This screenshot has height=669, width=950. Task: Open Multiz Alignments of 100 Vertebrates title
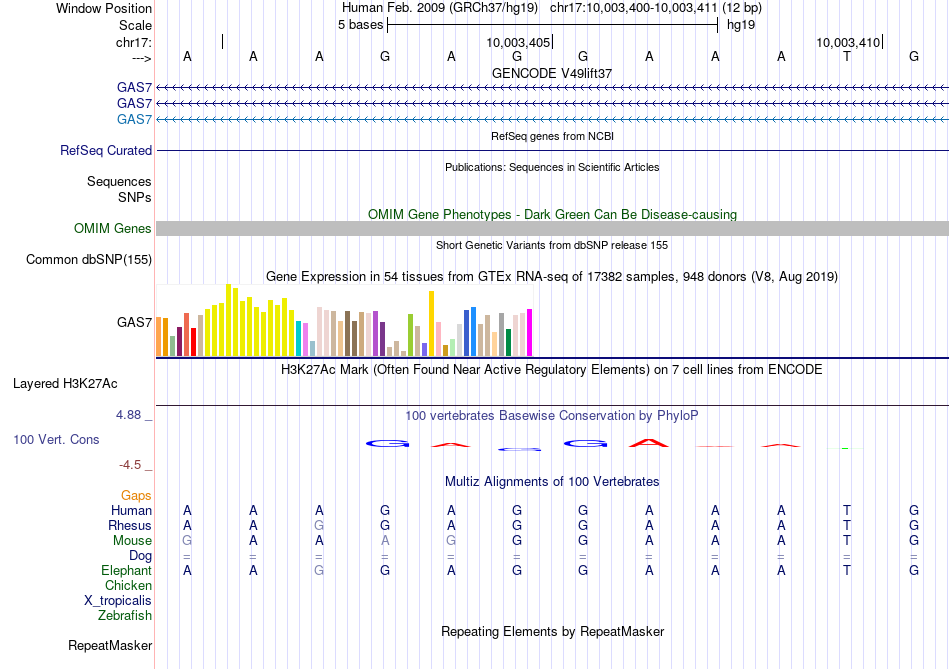point(552,482)
